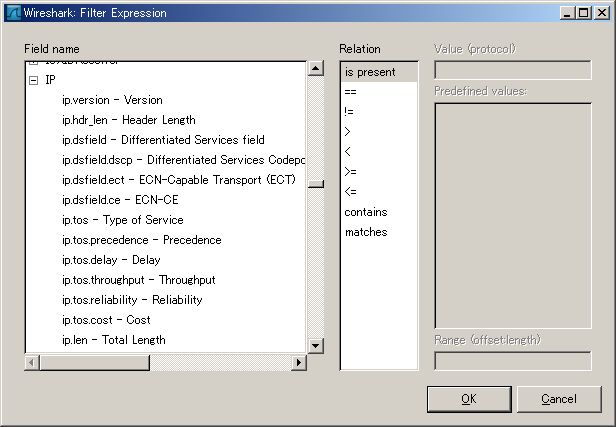
Task: Select ip.dsfield.ect ECN-Capable Transport field
Action: coord(178,180)
